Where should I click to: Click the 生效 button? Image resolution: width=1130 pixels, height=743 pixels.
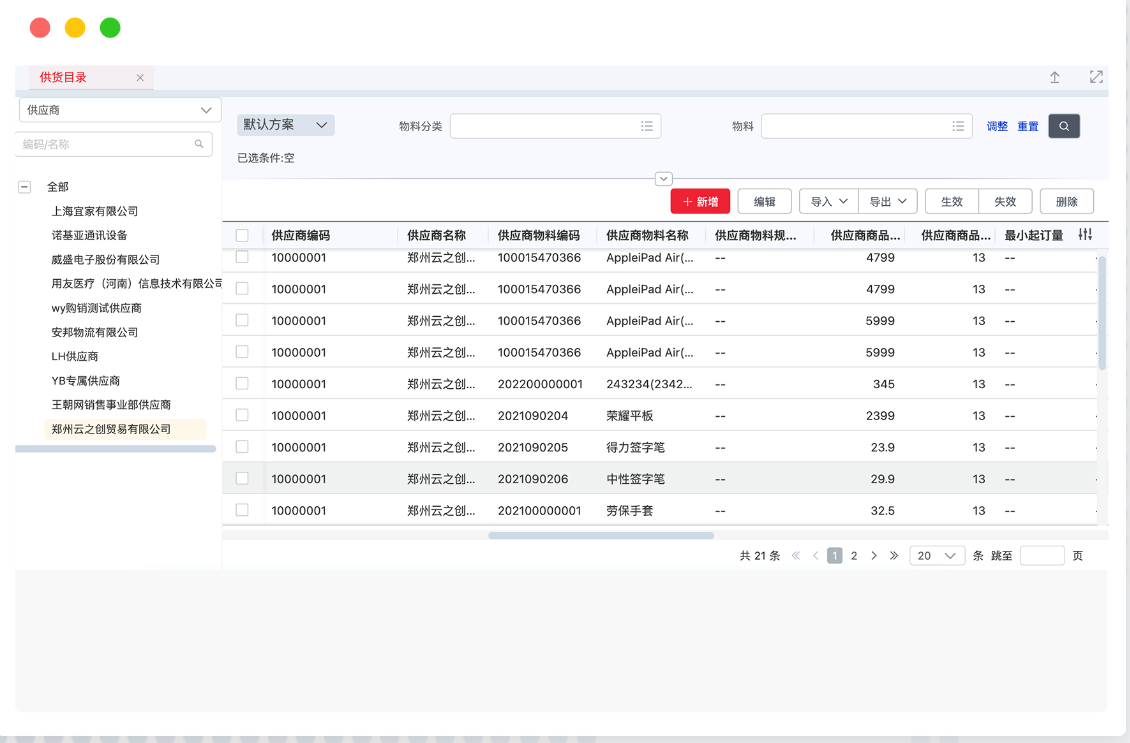click(952, 202)
